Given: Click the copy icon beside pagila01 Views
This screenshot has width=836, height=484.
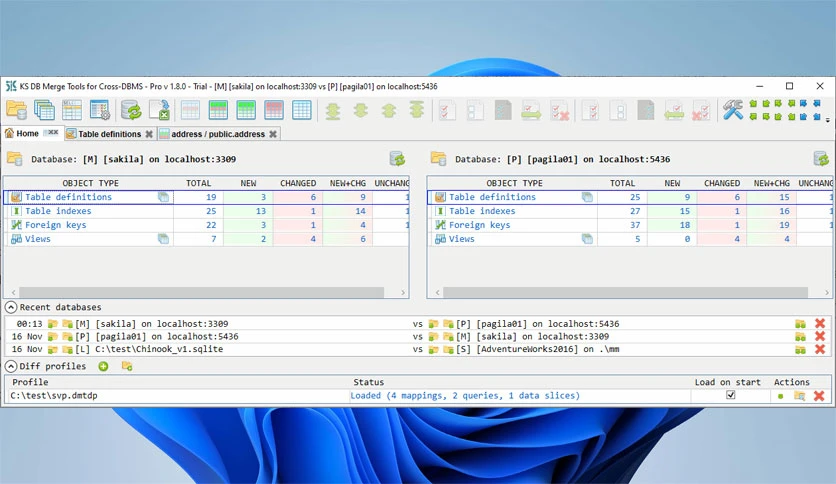Looking at the screenshot, I should pyautogui.click(x=587, y=239).
